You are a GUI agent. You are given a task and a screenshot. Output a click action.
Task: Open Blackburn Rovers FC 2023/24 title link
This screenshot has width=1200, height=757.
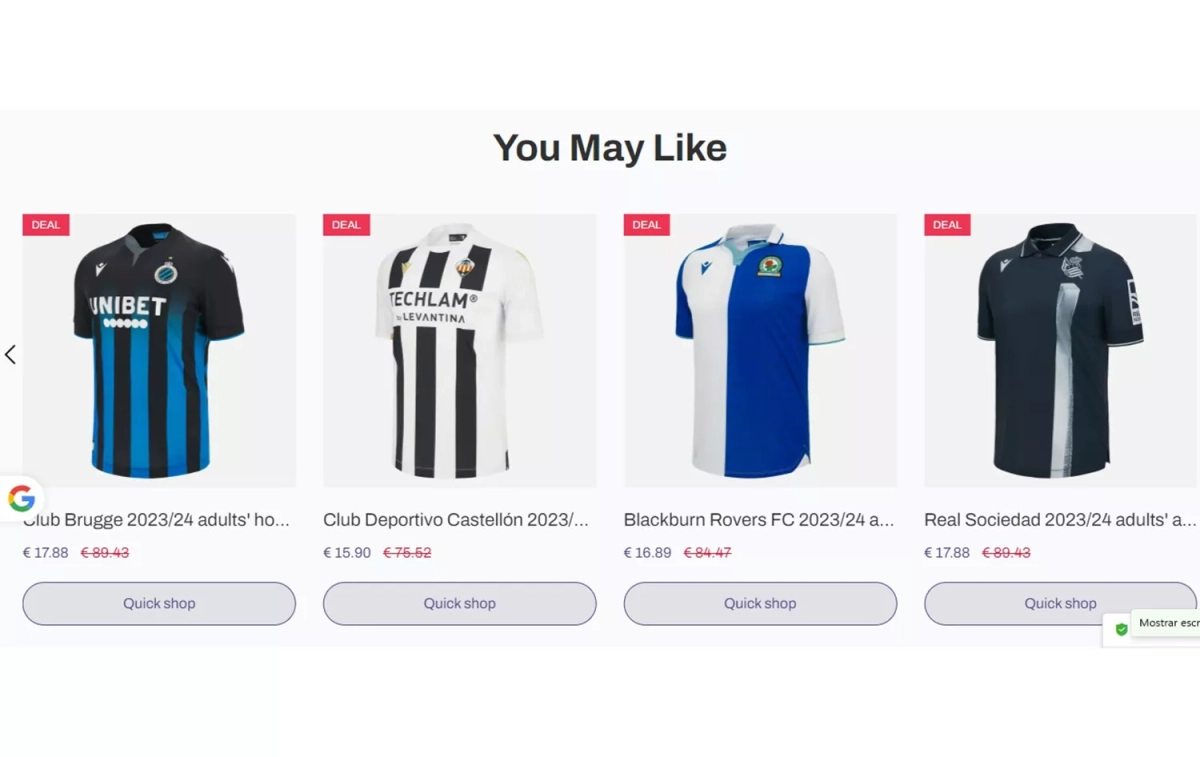coord(759,520)
